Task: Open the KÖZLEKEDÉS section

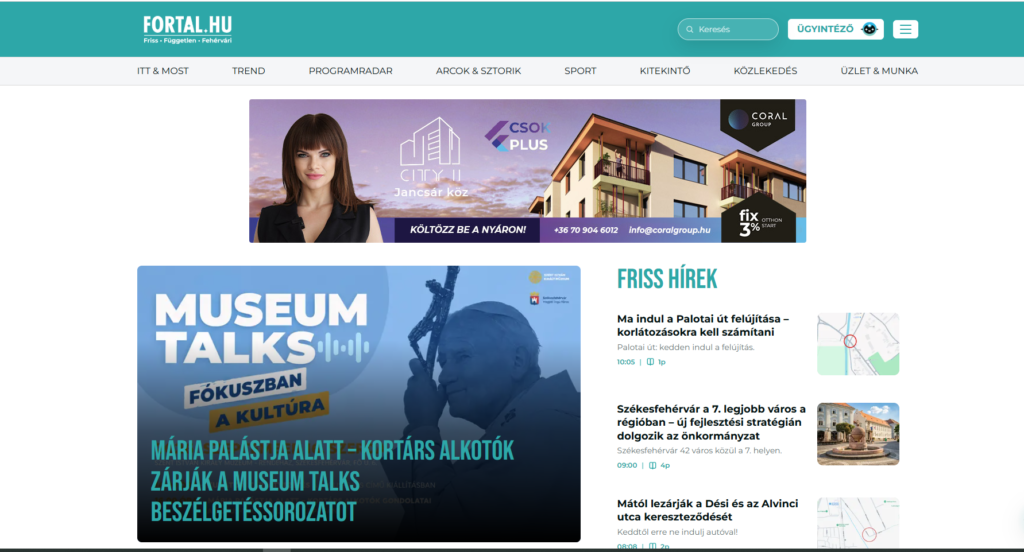Action: (x=765, y=71)
